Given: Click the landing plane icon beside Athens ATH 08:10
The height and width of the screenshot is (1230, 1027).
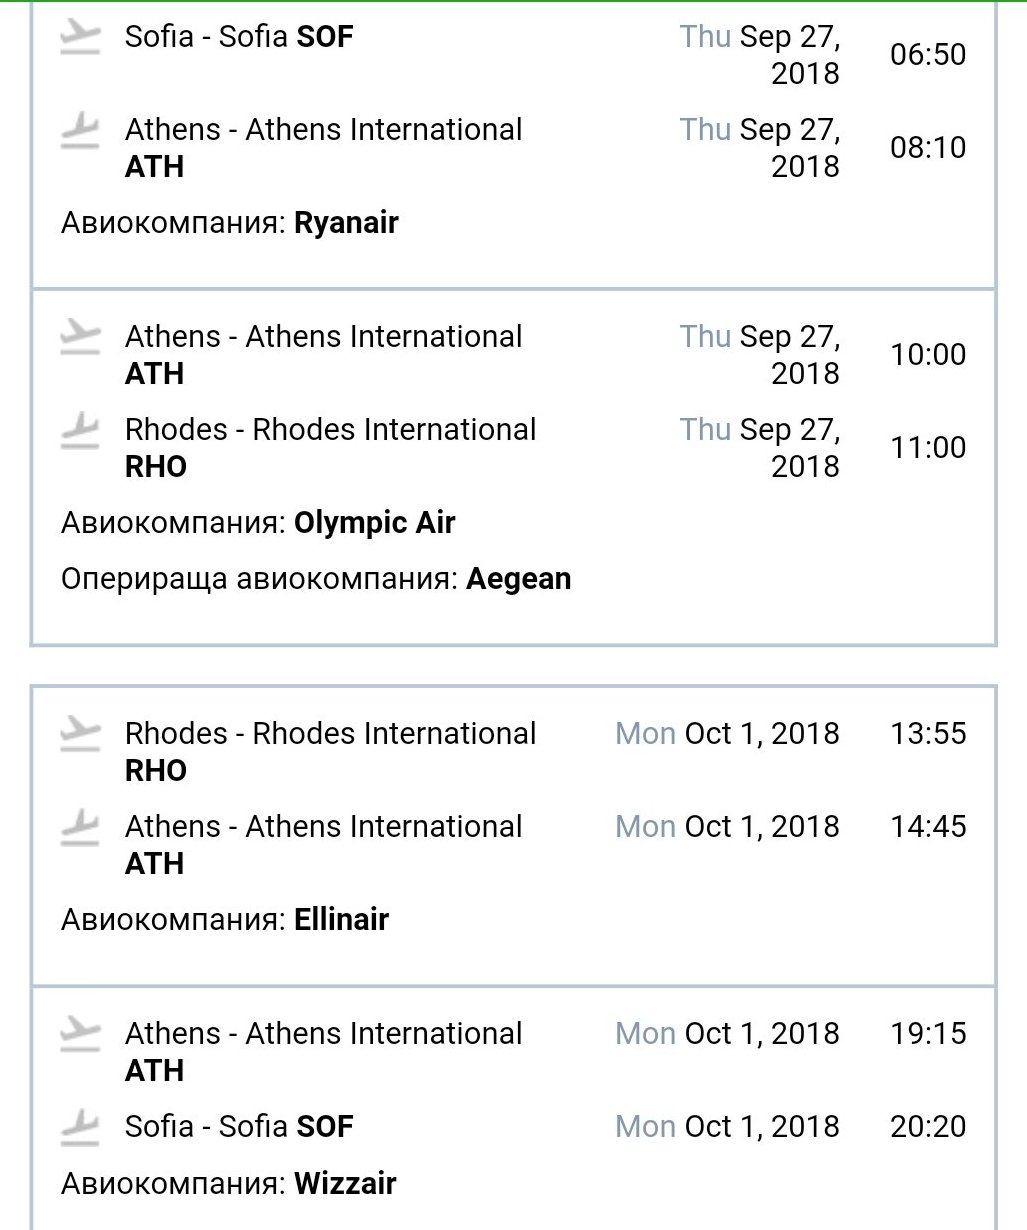Looking at the screenshot, I should point(80,131).
